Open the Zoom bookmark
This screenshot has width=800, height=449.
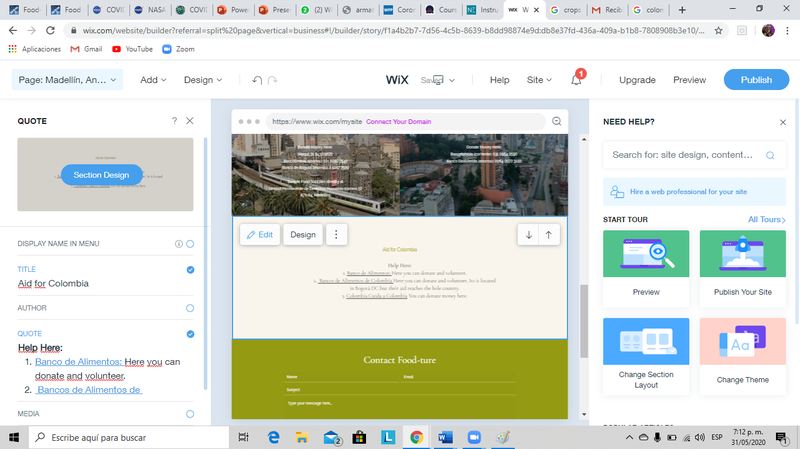coord(178,49)
